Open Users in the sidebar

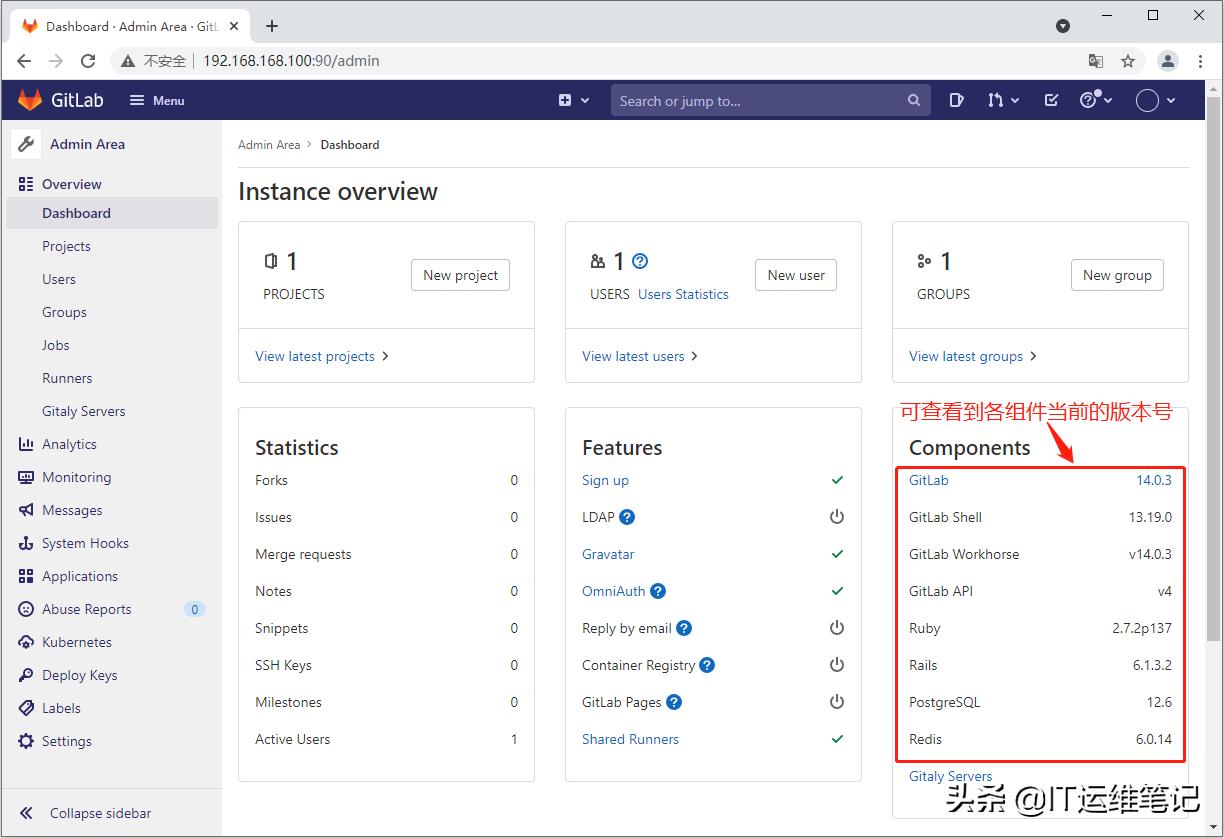click(x=59, y=279)
